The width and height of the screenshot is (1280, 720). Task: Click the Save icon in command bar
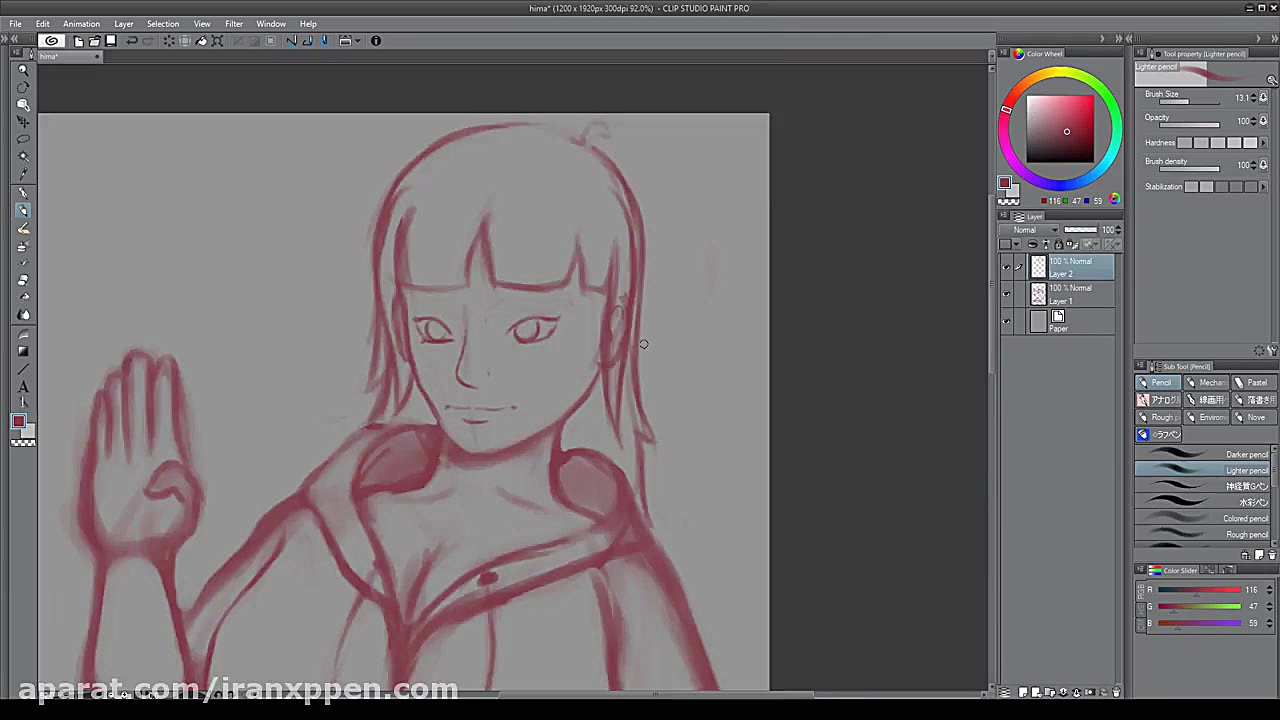pyautogui.click(x=111, y=41)
